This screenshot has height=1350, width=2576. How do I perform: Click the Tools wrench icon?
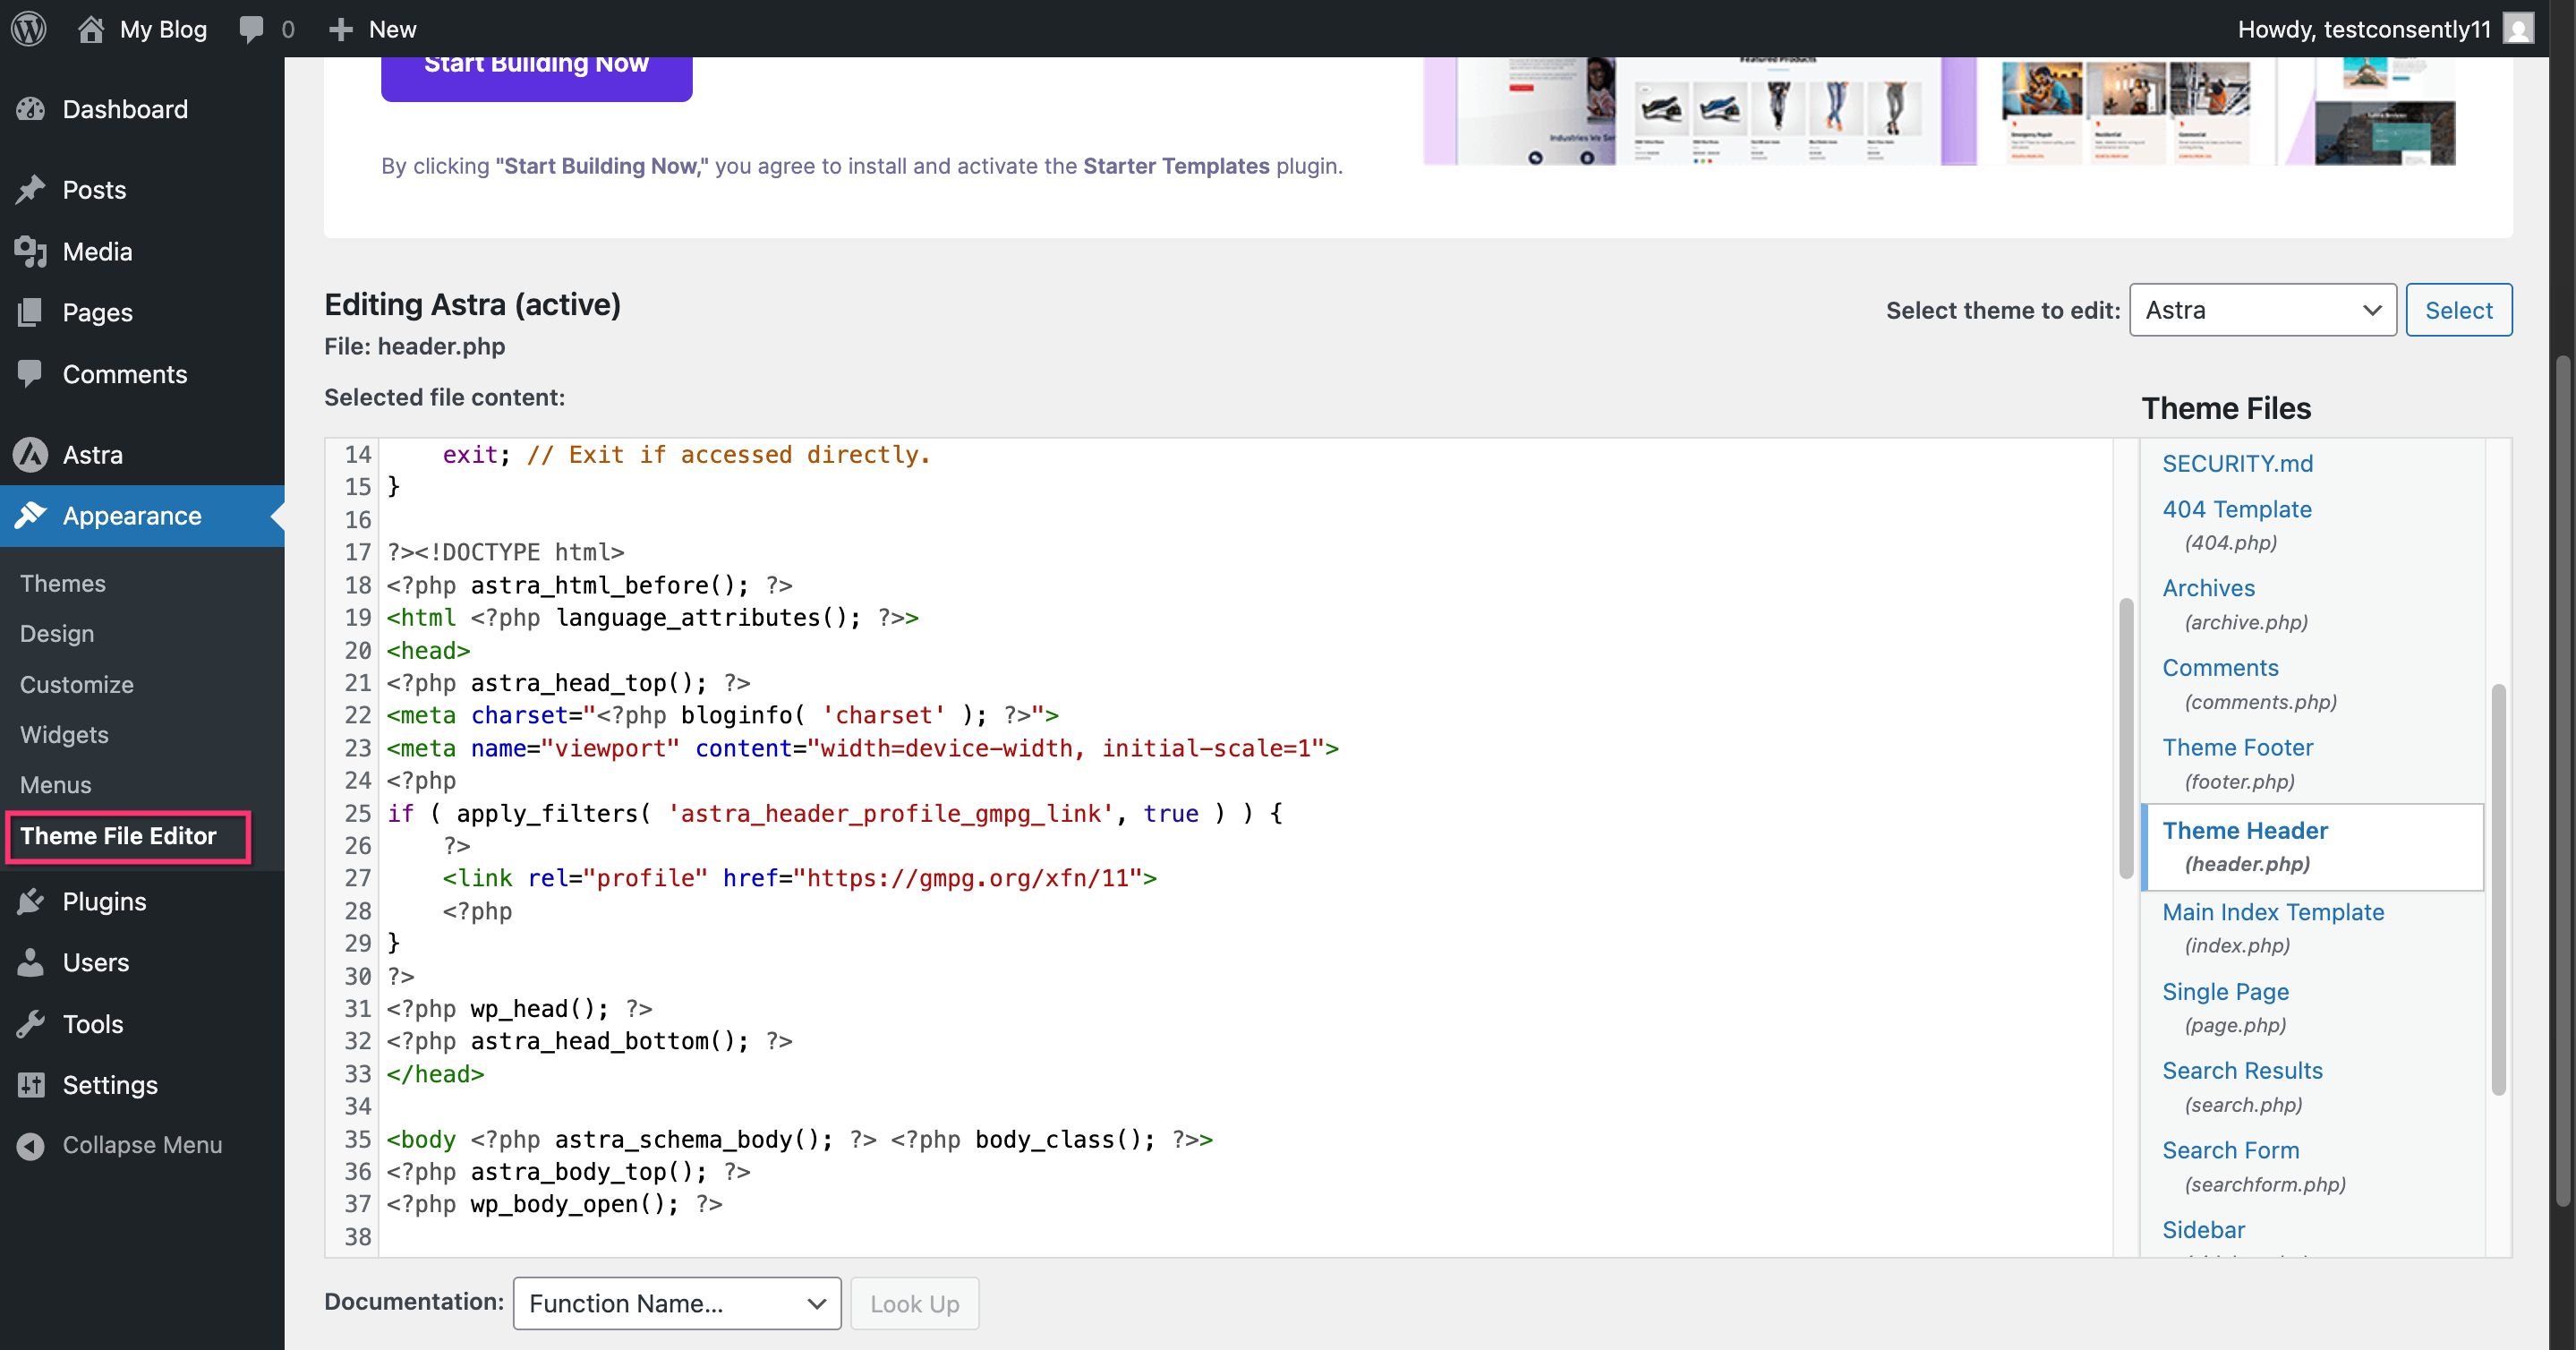[x=31, y=1024]
